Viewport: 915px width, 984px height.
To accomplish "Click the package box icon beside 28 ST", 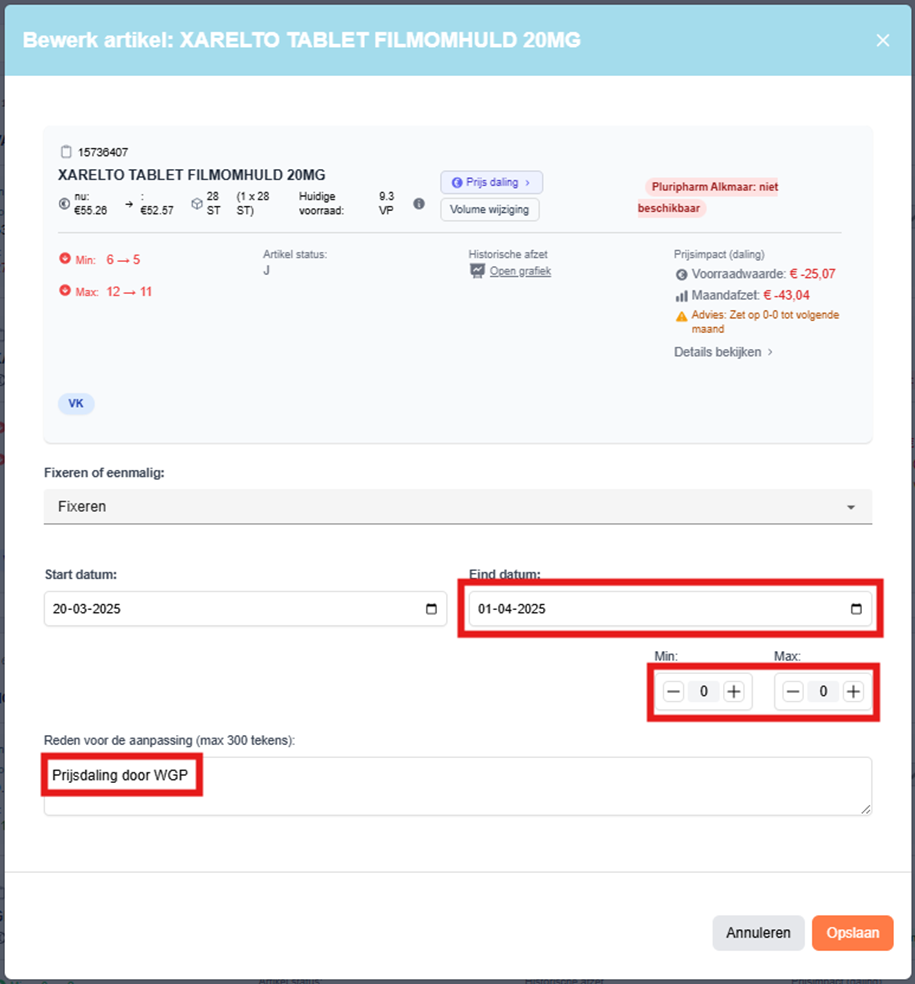I will [196, 203].
